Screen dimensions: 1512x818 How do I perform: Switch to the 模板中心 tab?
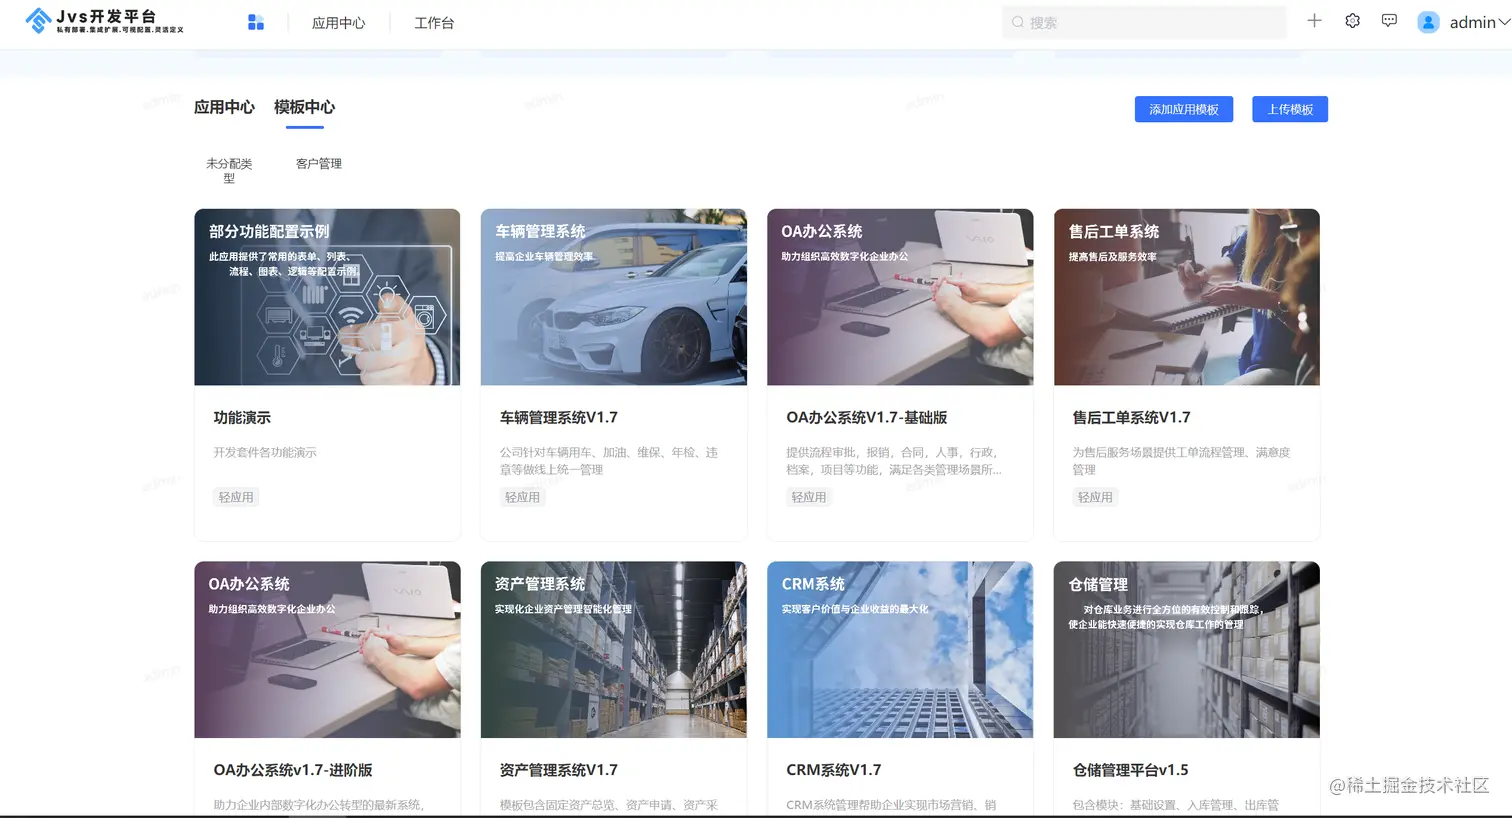[304, 107]
